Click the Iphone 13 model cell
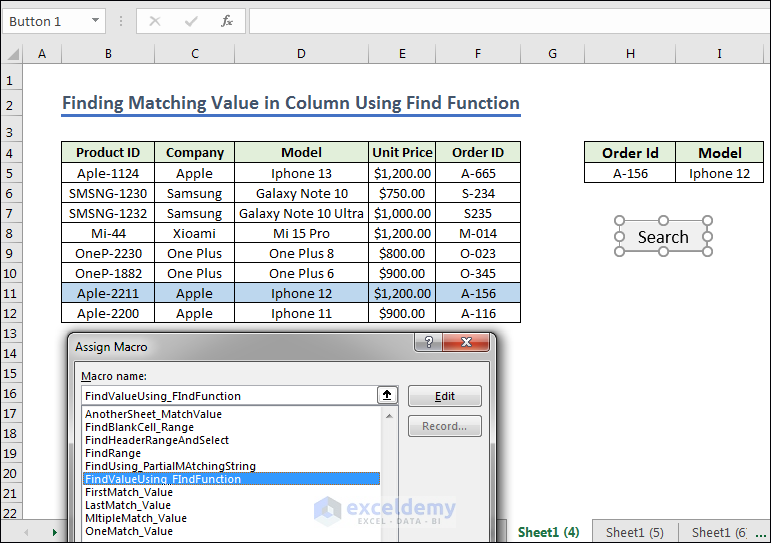Image resolution: width=771 pixels, height=543 pixels. (x=301, y=173)
